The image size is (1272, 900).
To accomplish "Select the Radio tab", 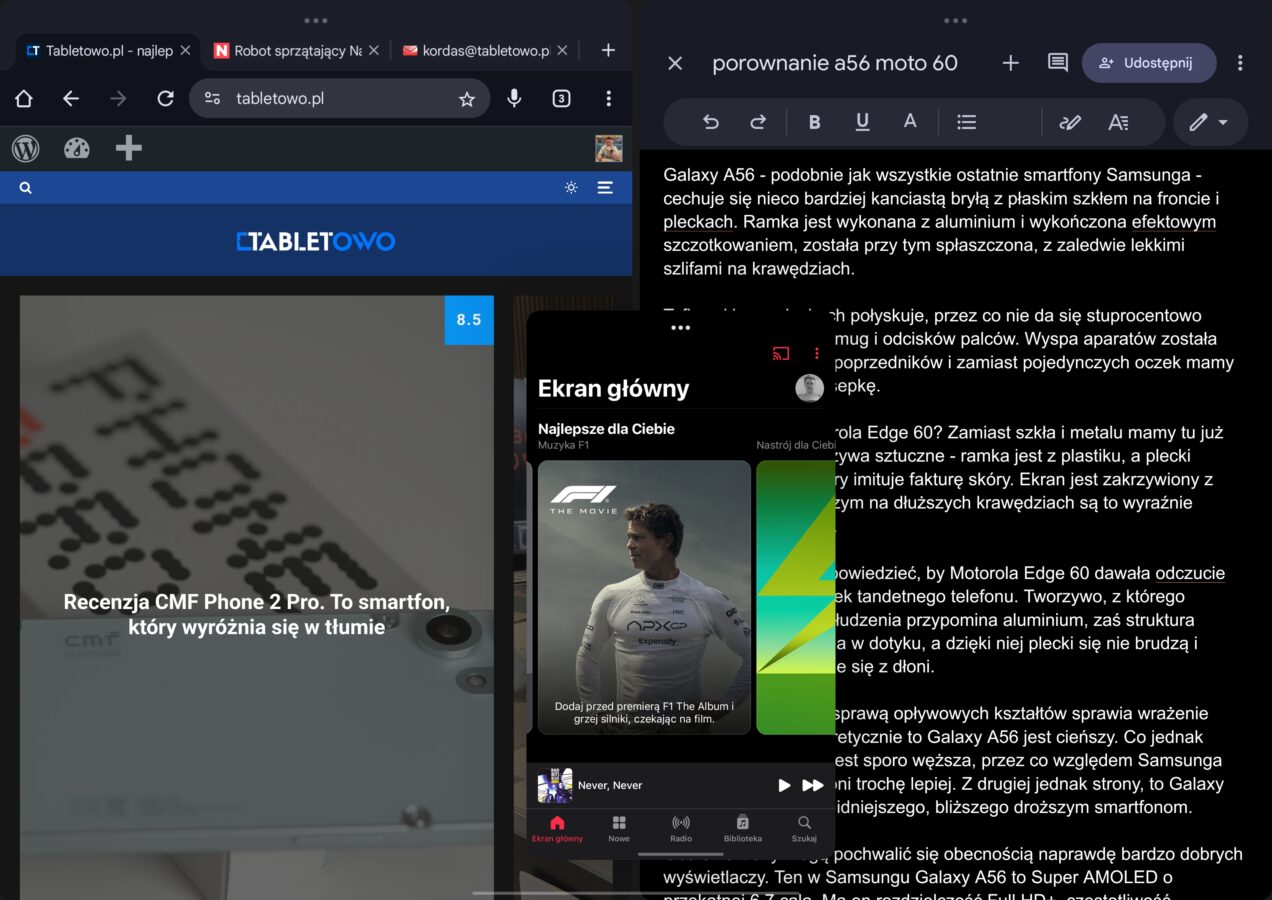I will pyautogui.click(x=681, y=829).
